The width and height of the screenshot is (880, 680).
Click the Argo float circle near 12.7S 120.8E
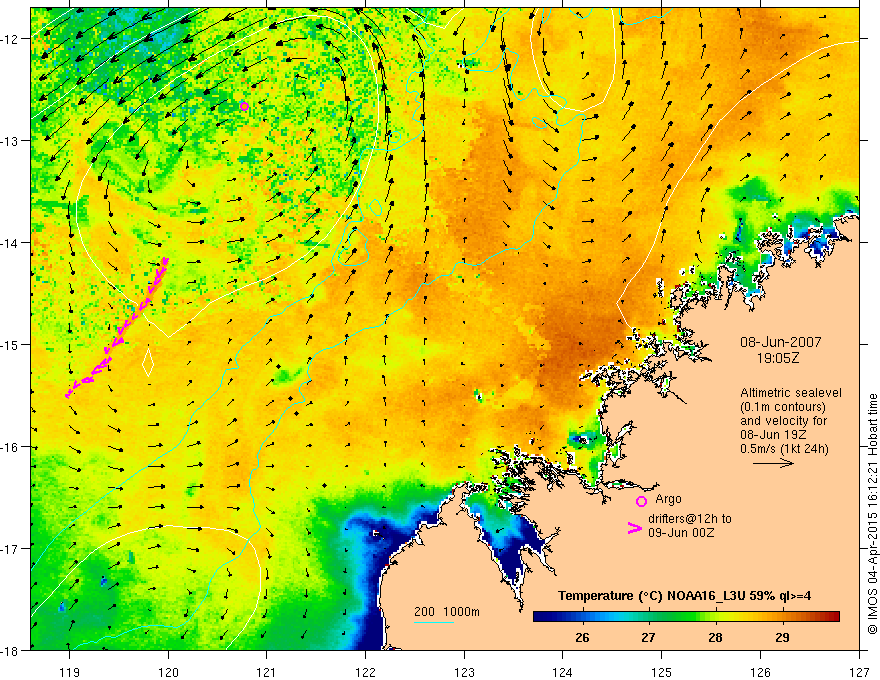coord(244,107)
